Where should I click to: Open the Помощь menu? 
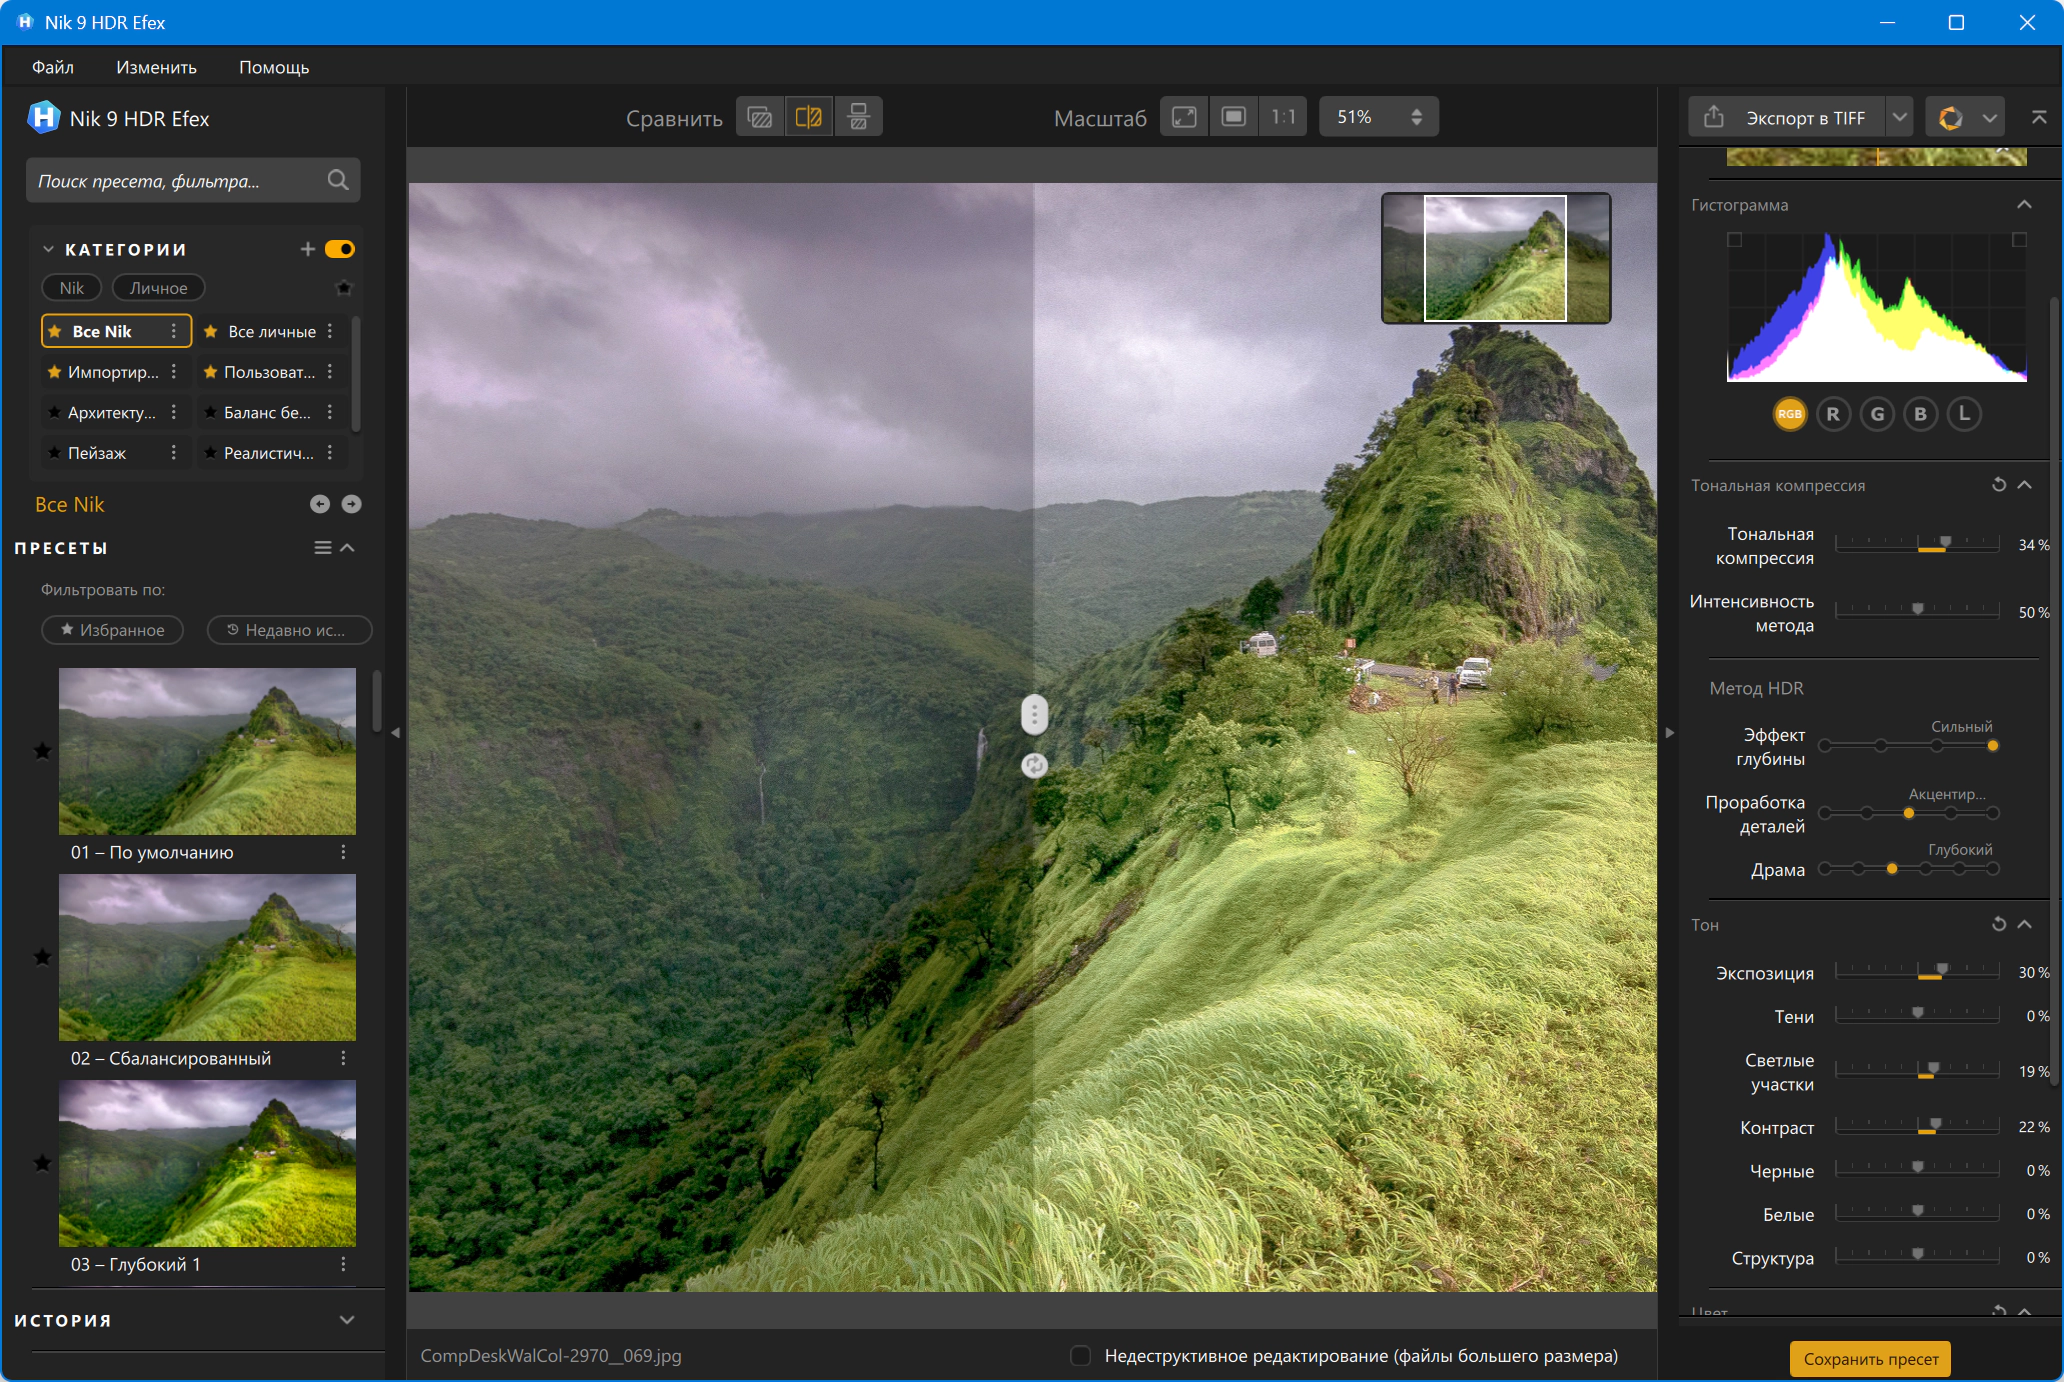(274, 67)
